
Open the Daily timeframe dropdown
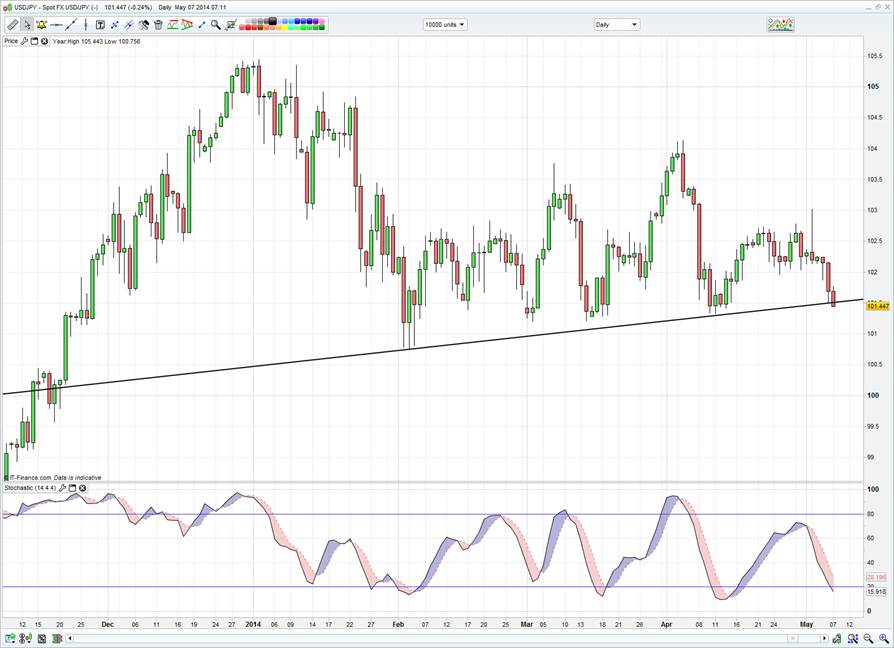coord(617,25)
